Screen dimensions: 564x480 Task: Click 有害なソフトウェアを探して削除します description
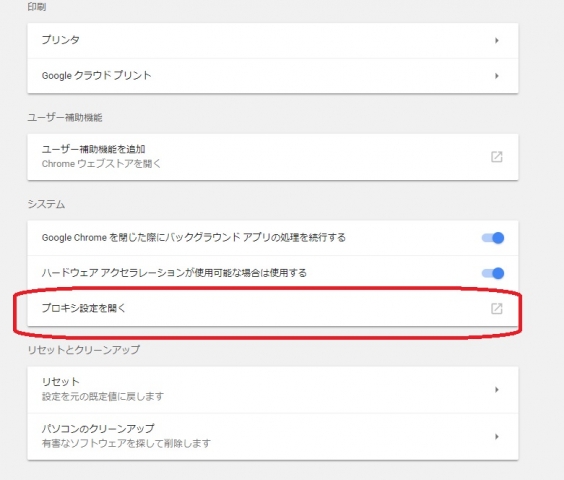tap(126, 443)
